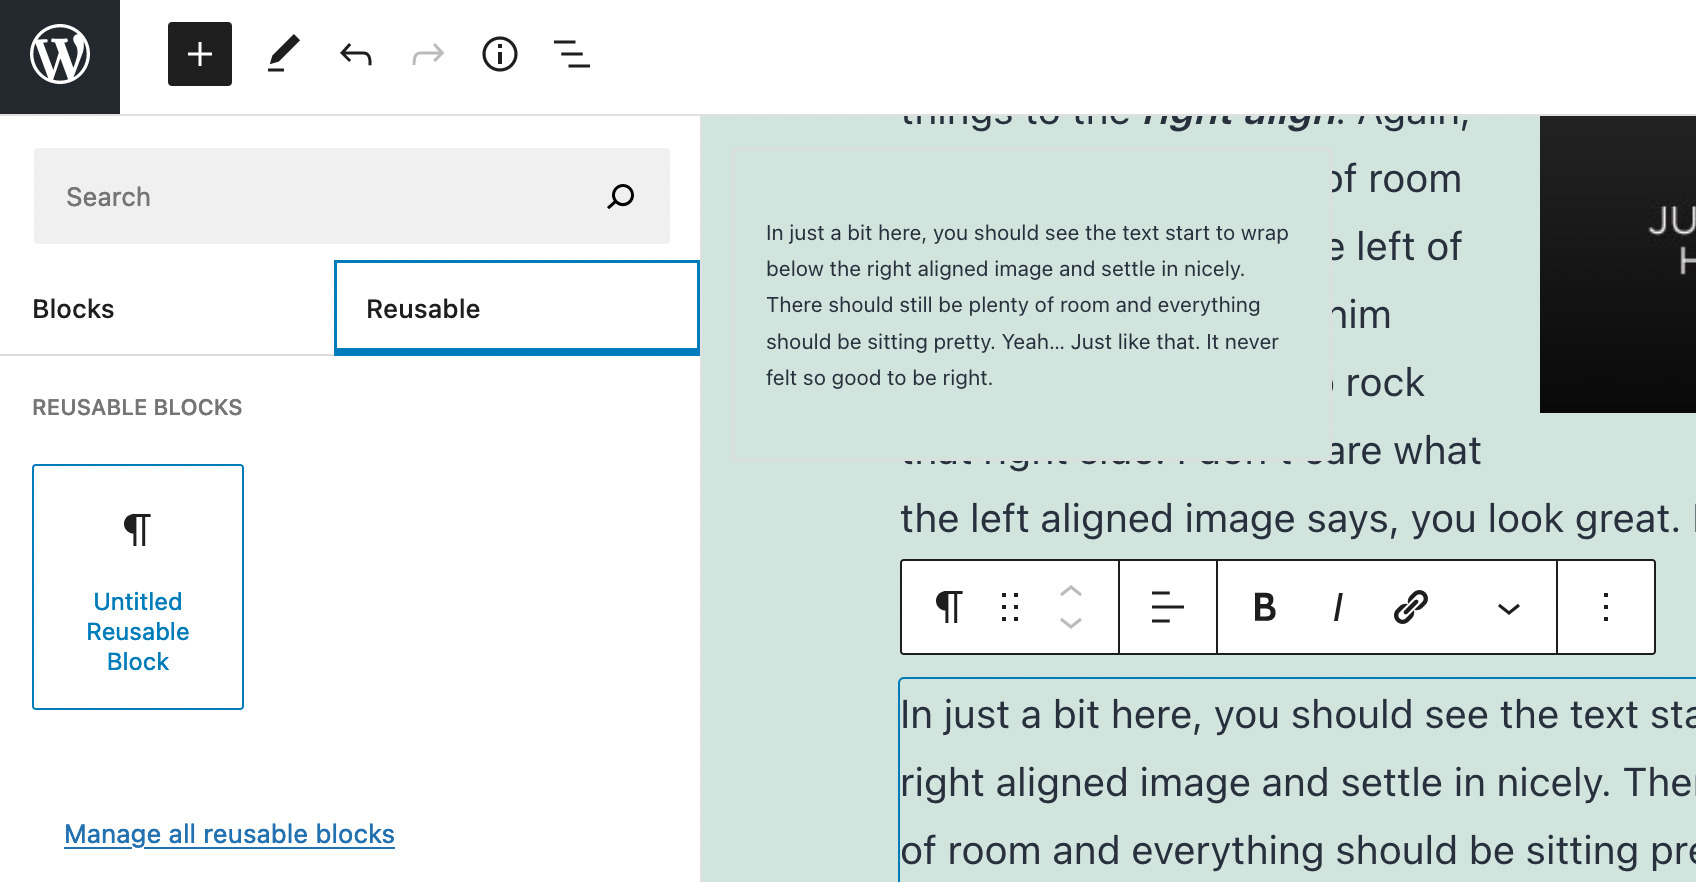Click the block drag handle
Image resolution: width=1696 pixels, height=882 pixels.
click(x=1010, y=607)
